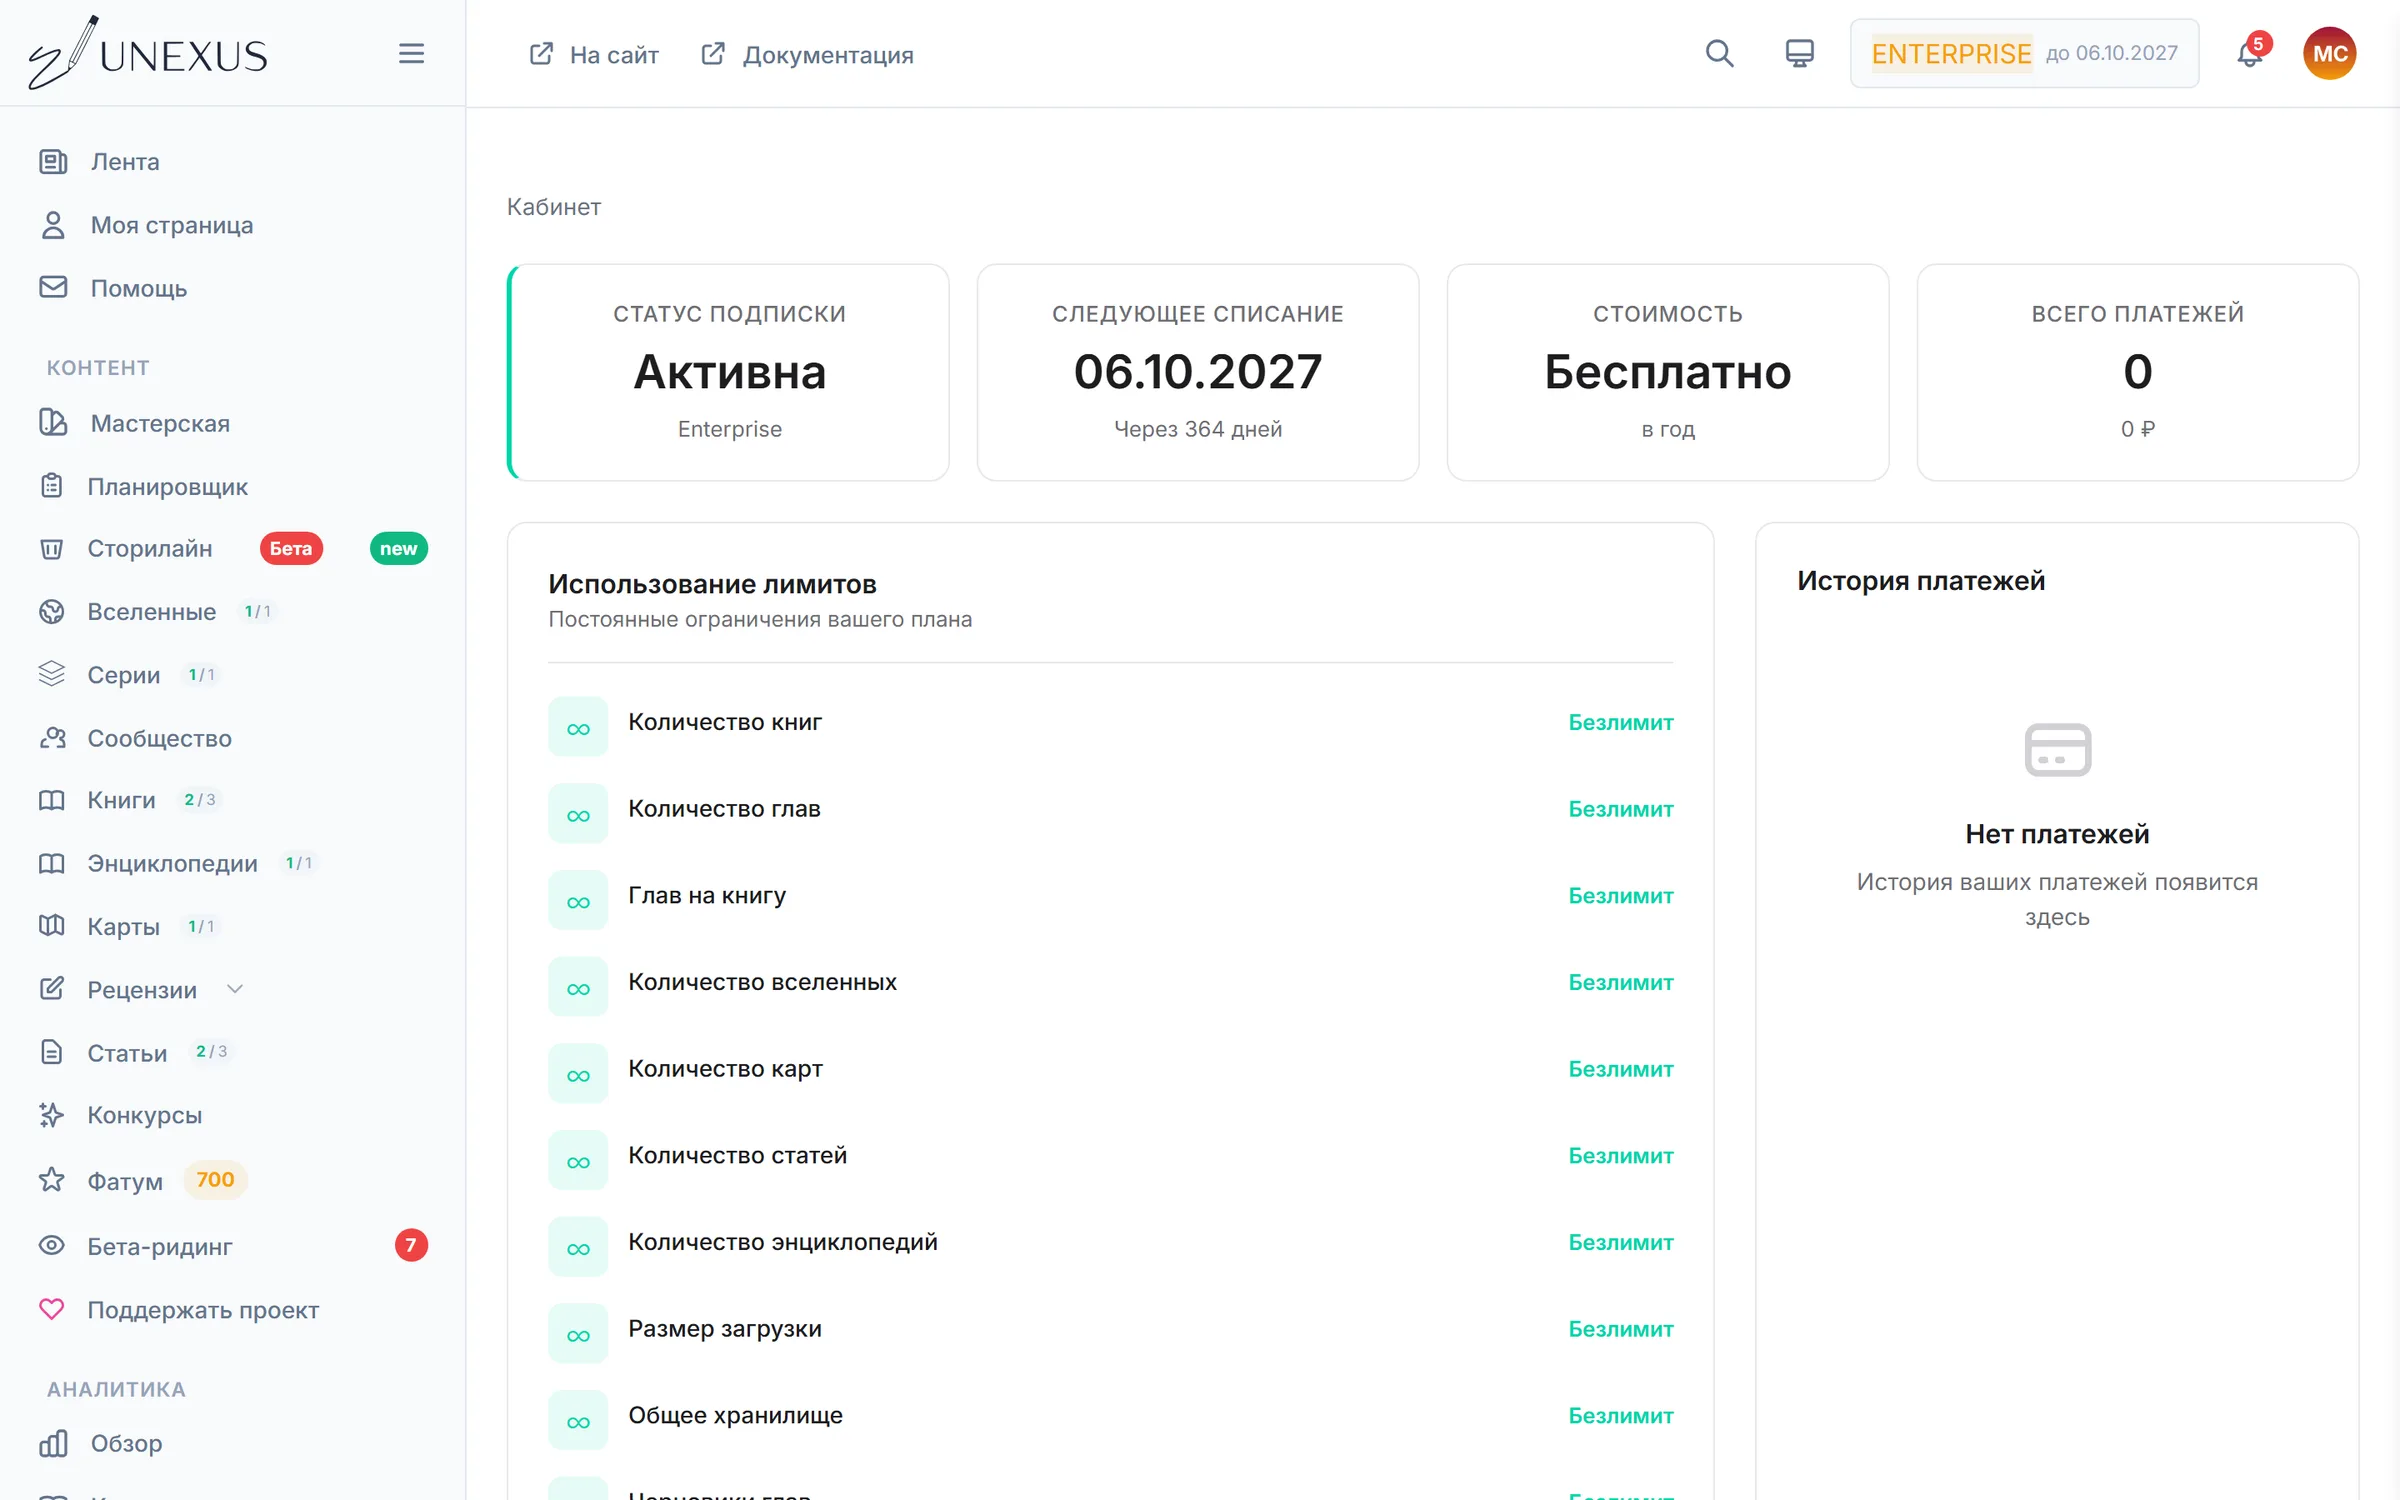The width and height of the screenshot is (2400, 1500).
Task: Click the Вселенные globe icon
Action: [52, 611]
